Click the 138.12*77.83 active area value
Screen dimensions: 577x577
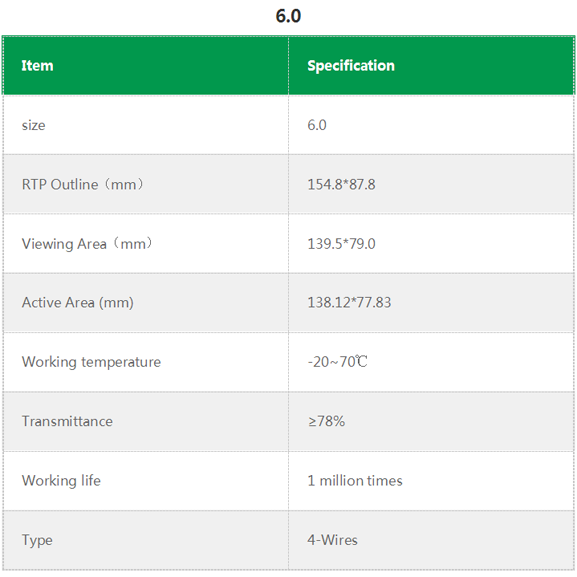coord(349,302)
